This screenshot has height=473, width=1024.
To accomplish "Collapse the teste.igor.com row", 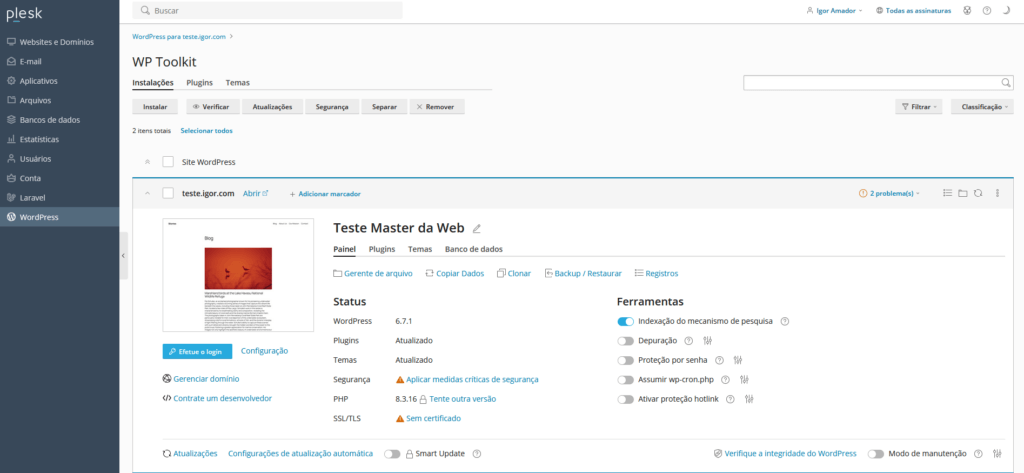I will (x=147, y=193).
